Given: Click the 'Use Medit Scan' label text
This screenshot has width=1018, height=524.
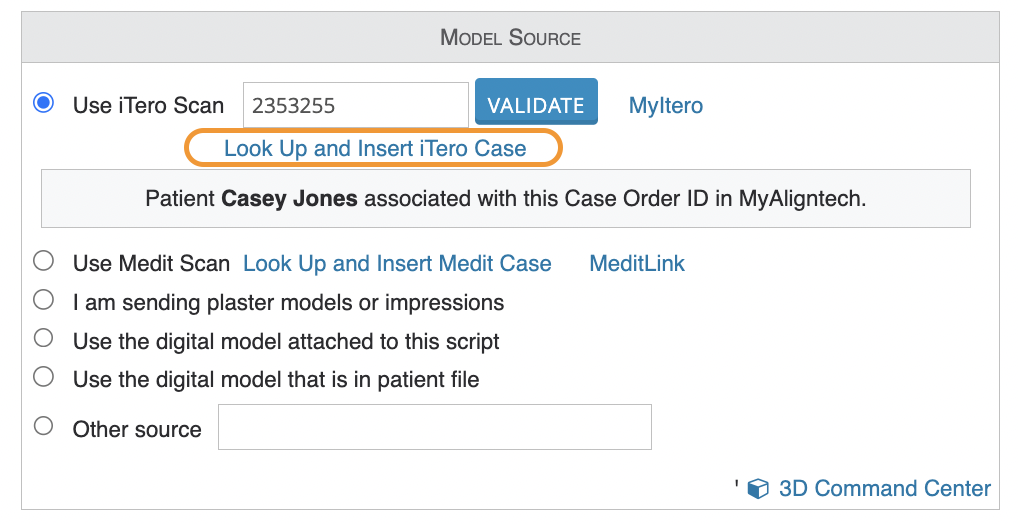Looking at the screenshot, I should click(151, 264).
